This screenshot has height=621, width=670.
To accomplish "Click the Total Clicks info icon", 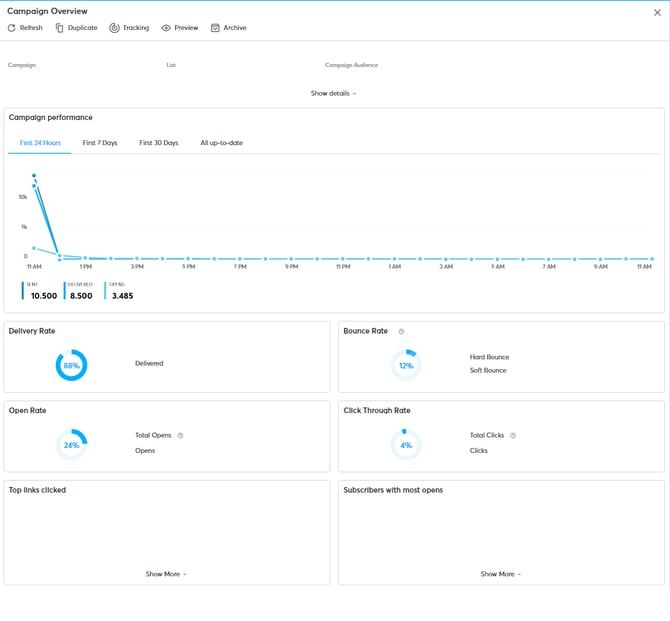I will point(513,436).
